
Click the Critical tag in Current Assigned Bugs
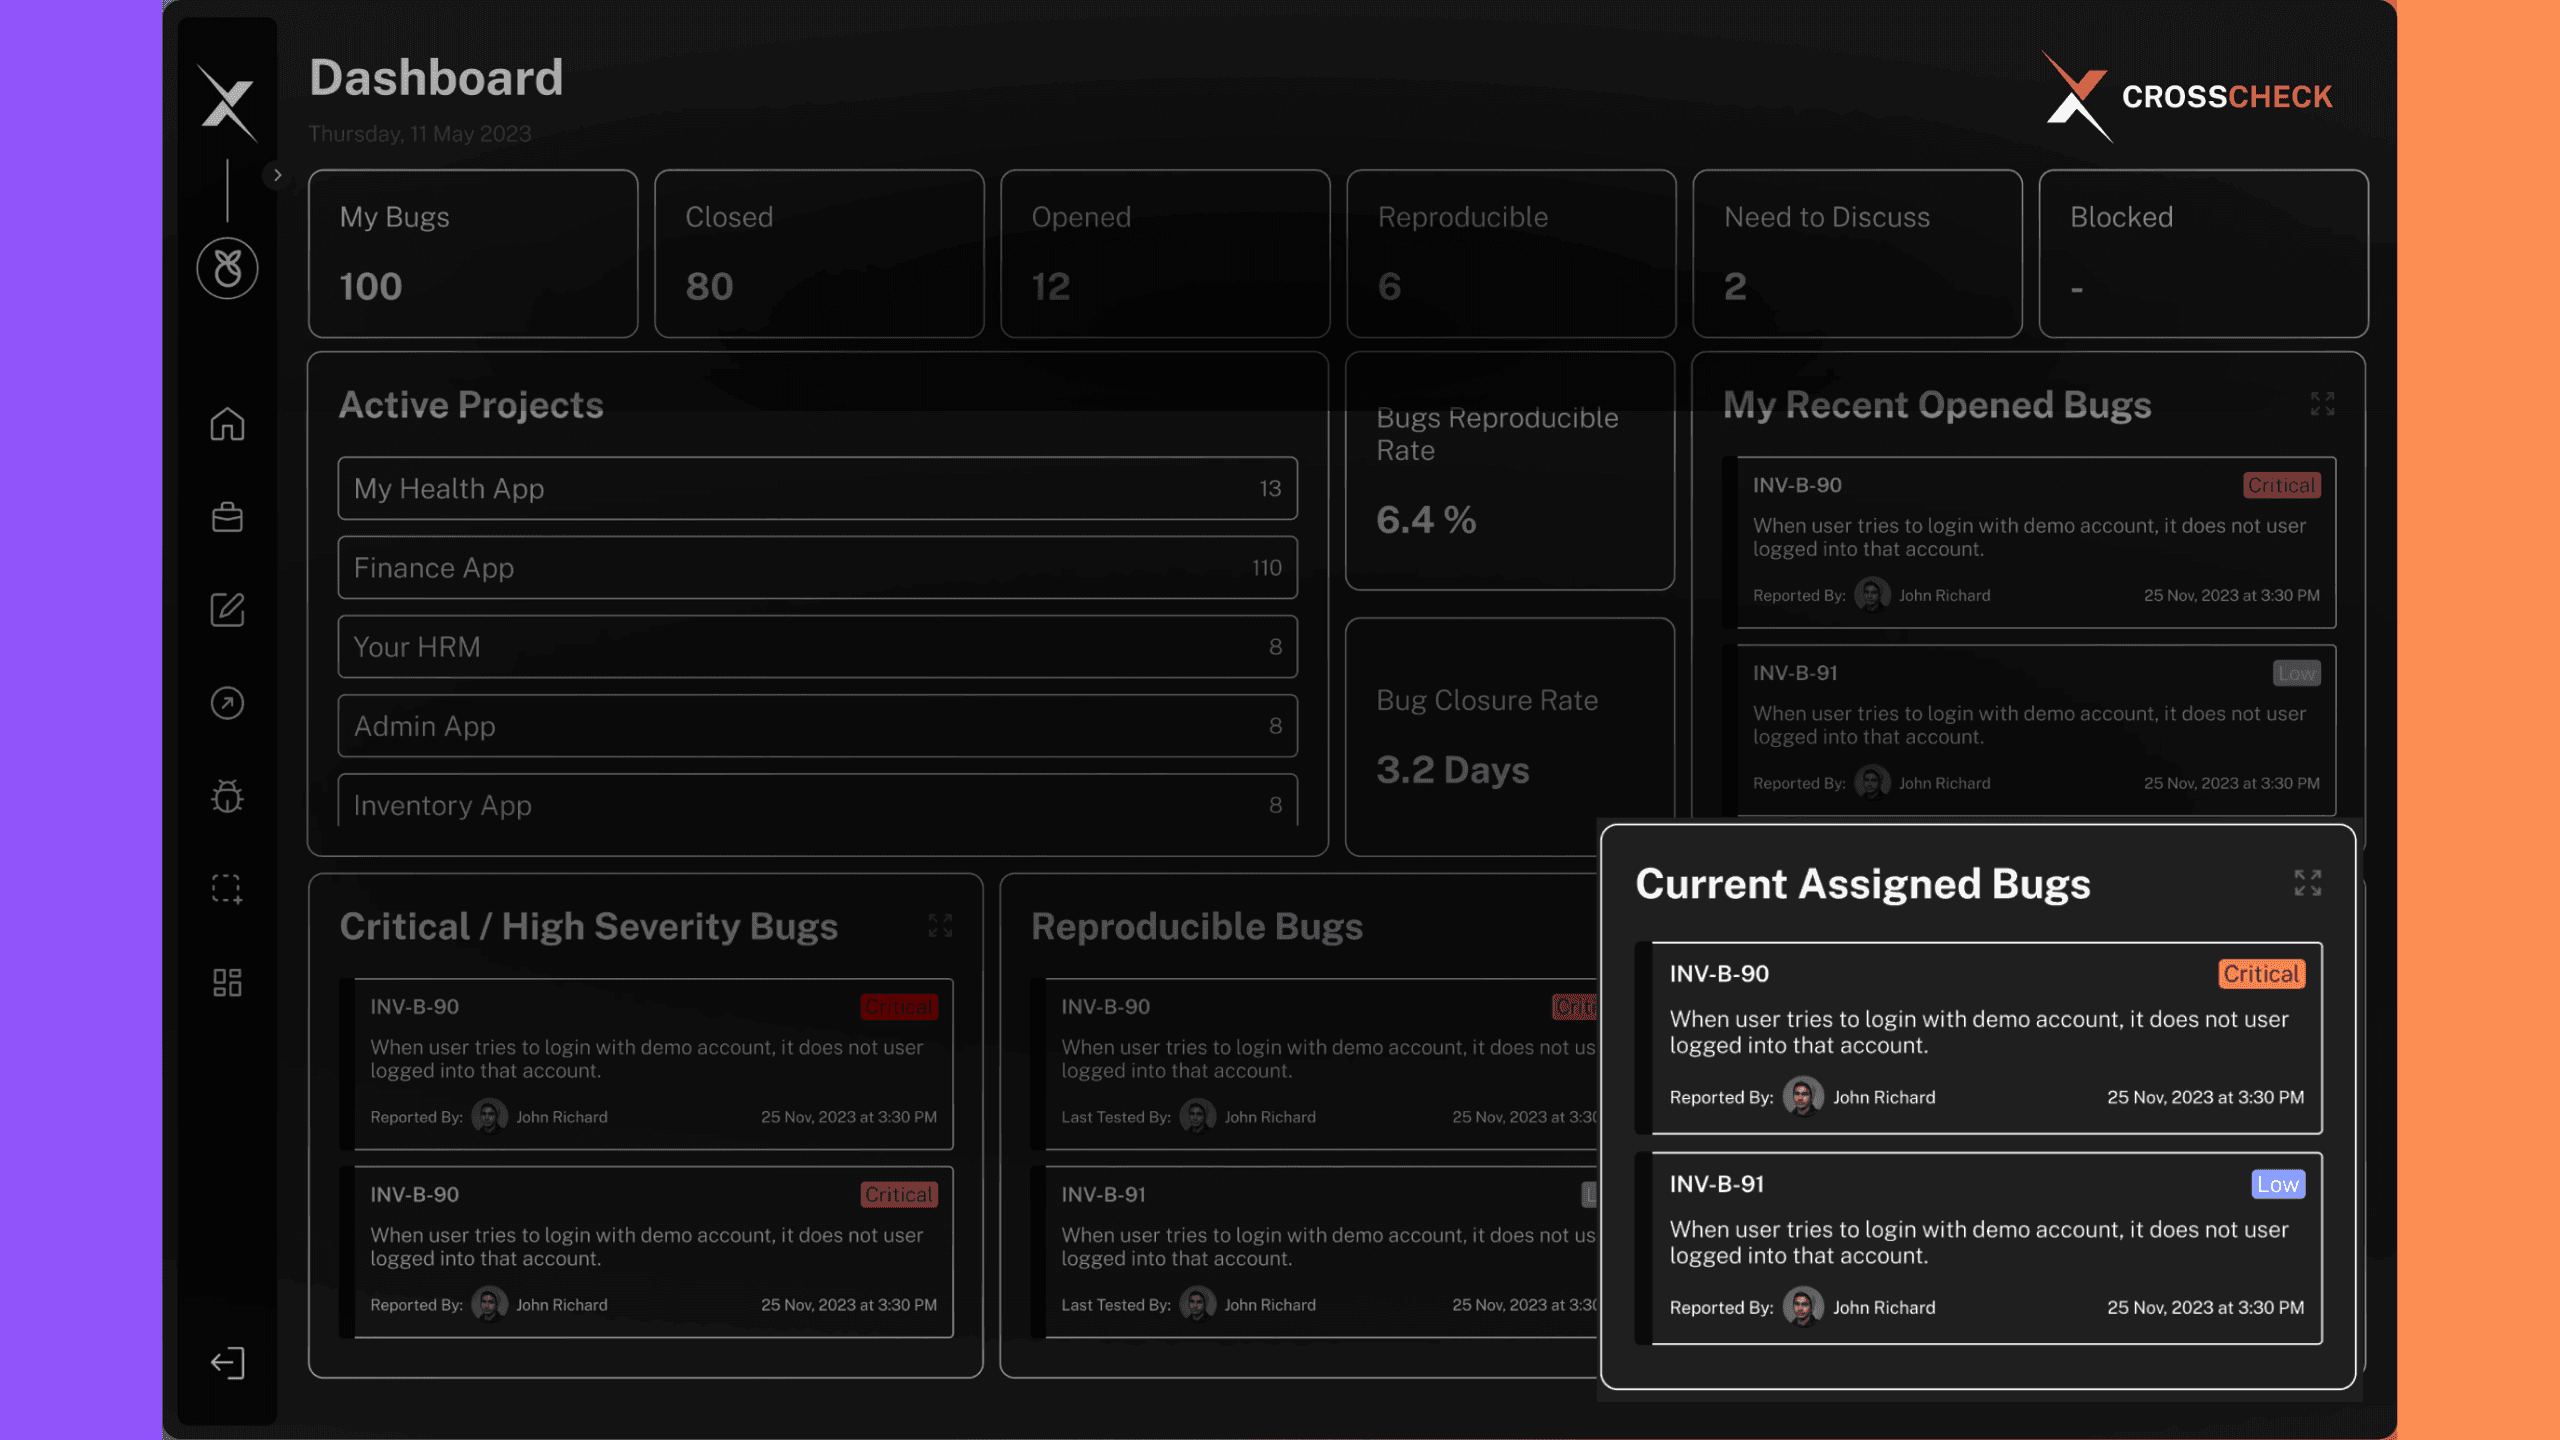2261,974
